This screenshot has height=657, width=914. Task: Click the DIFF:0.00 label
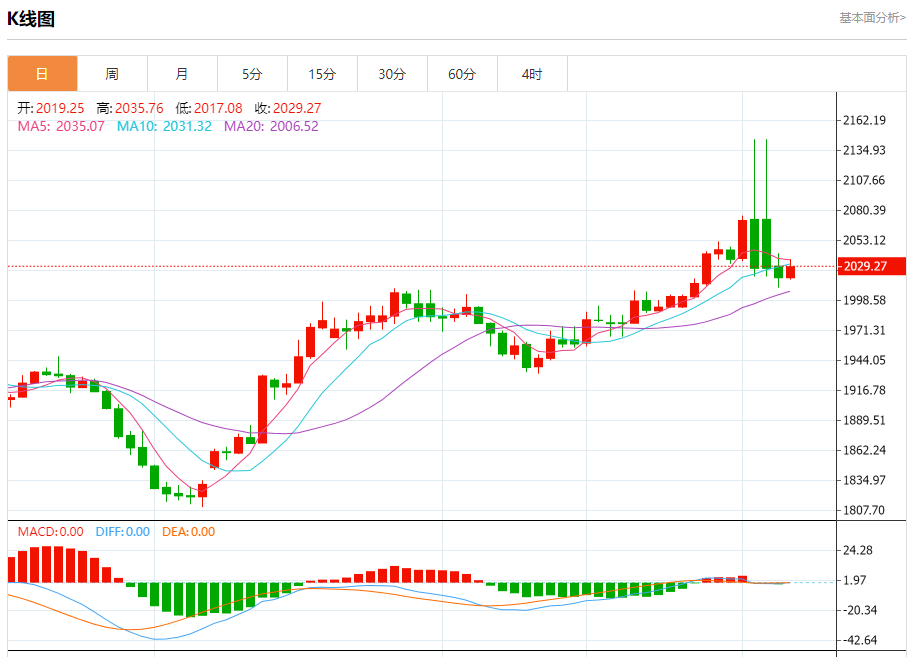(x=122, y=532)
